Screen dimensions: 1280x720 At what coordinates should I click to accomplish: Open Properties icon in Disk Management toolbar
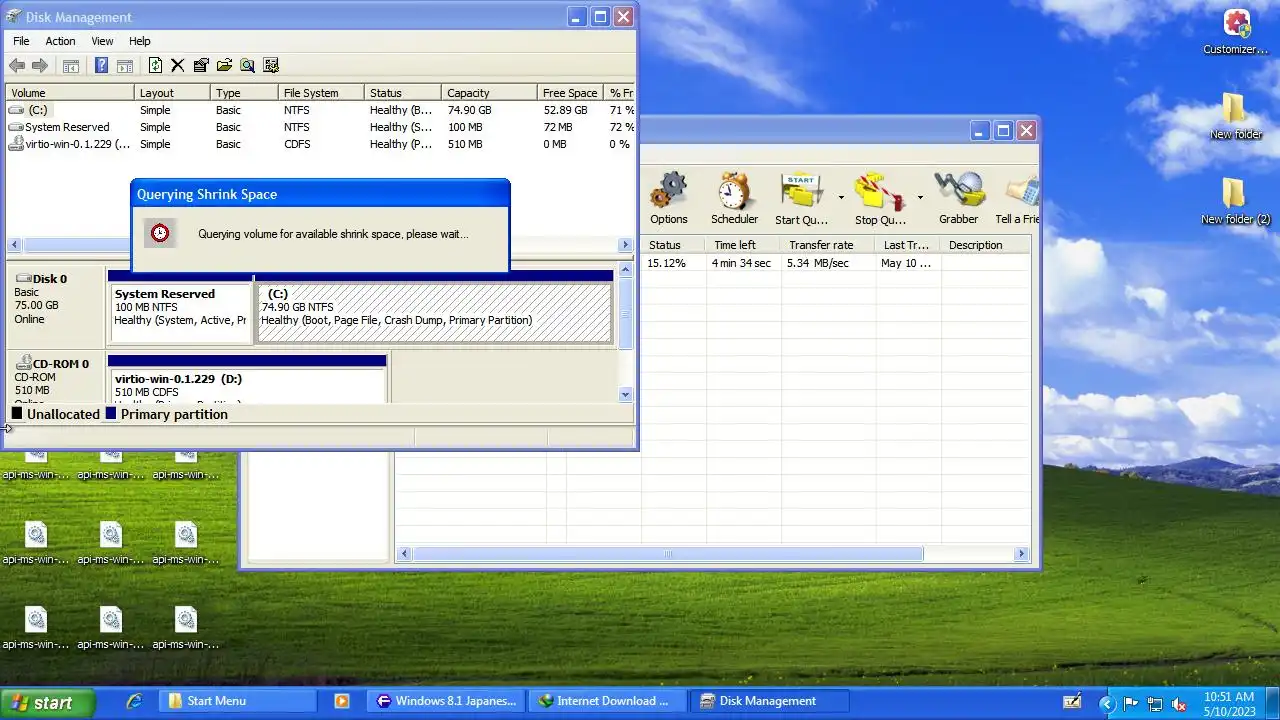point(201,65)
